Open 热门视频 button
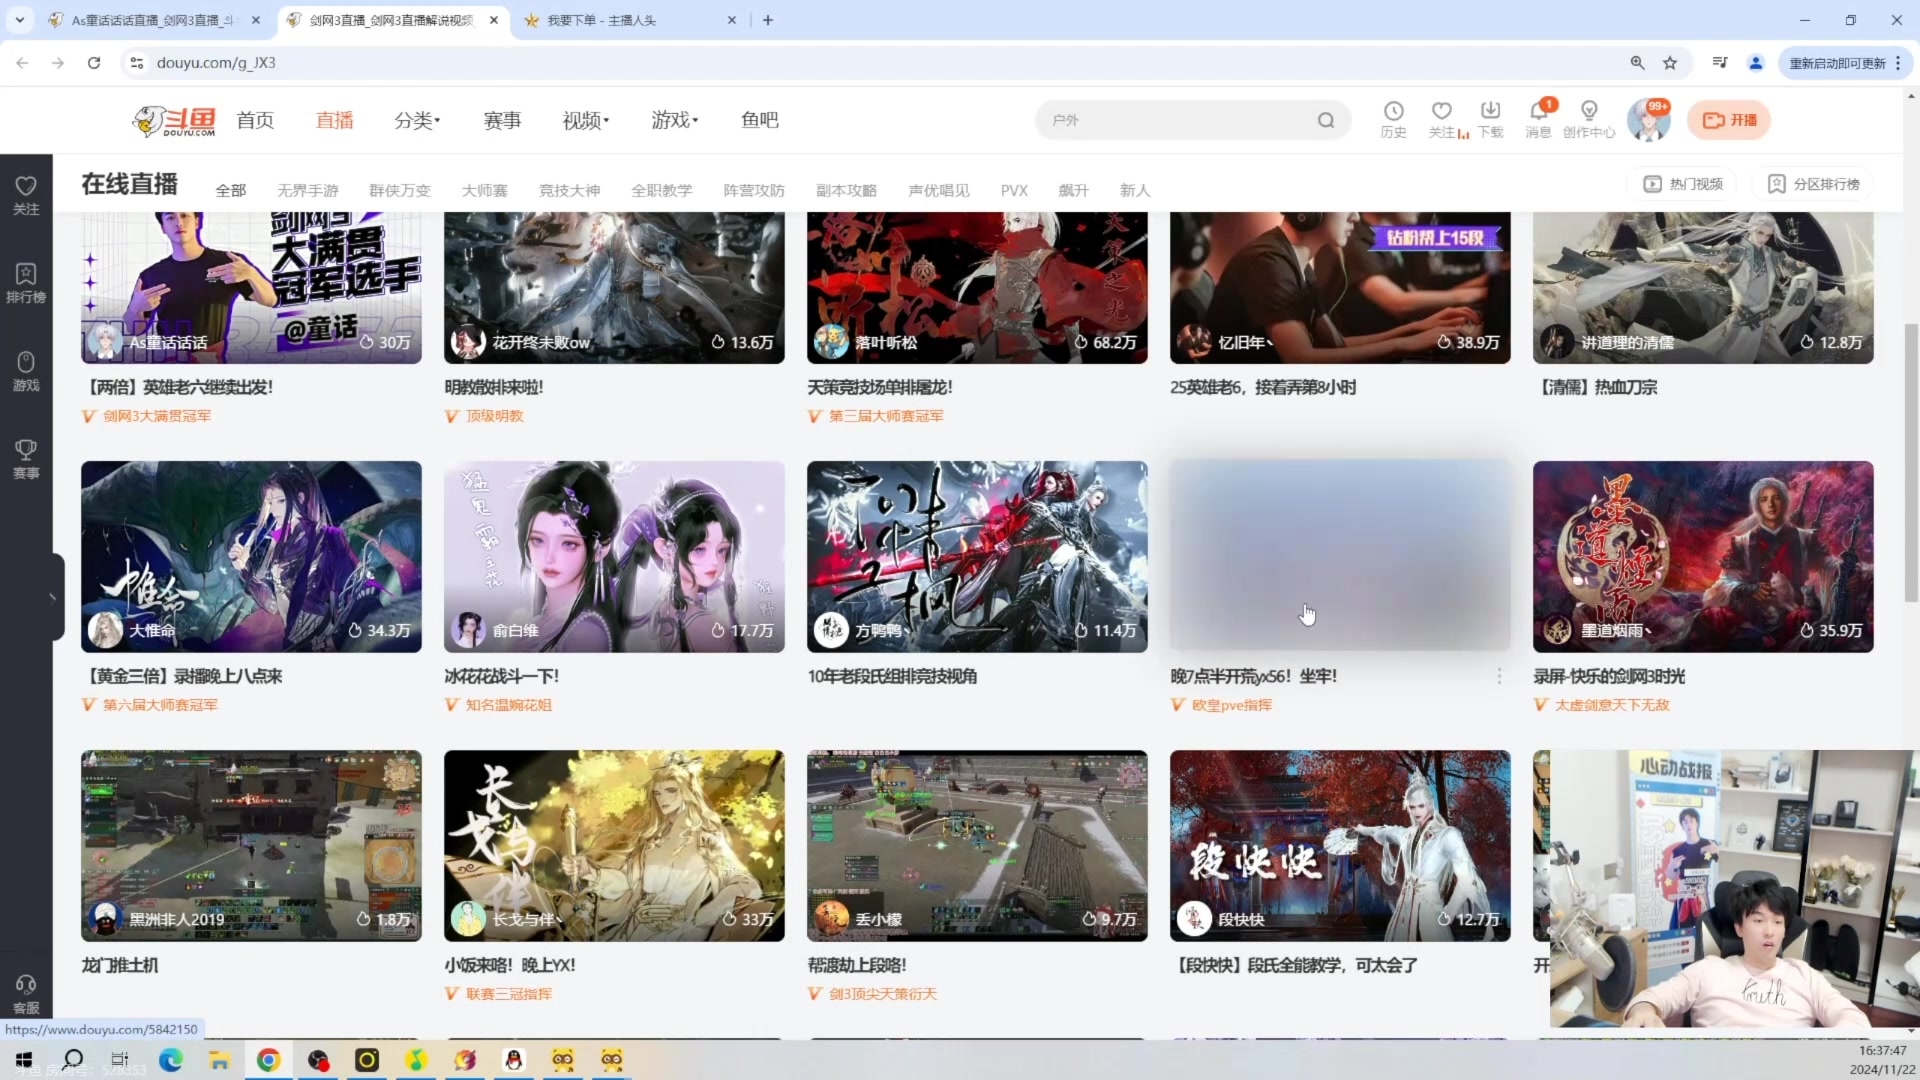Viewport: 1920px width, 1080px height. [x=1683, y=184]
